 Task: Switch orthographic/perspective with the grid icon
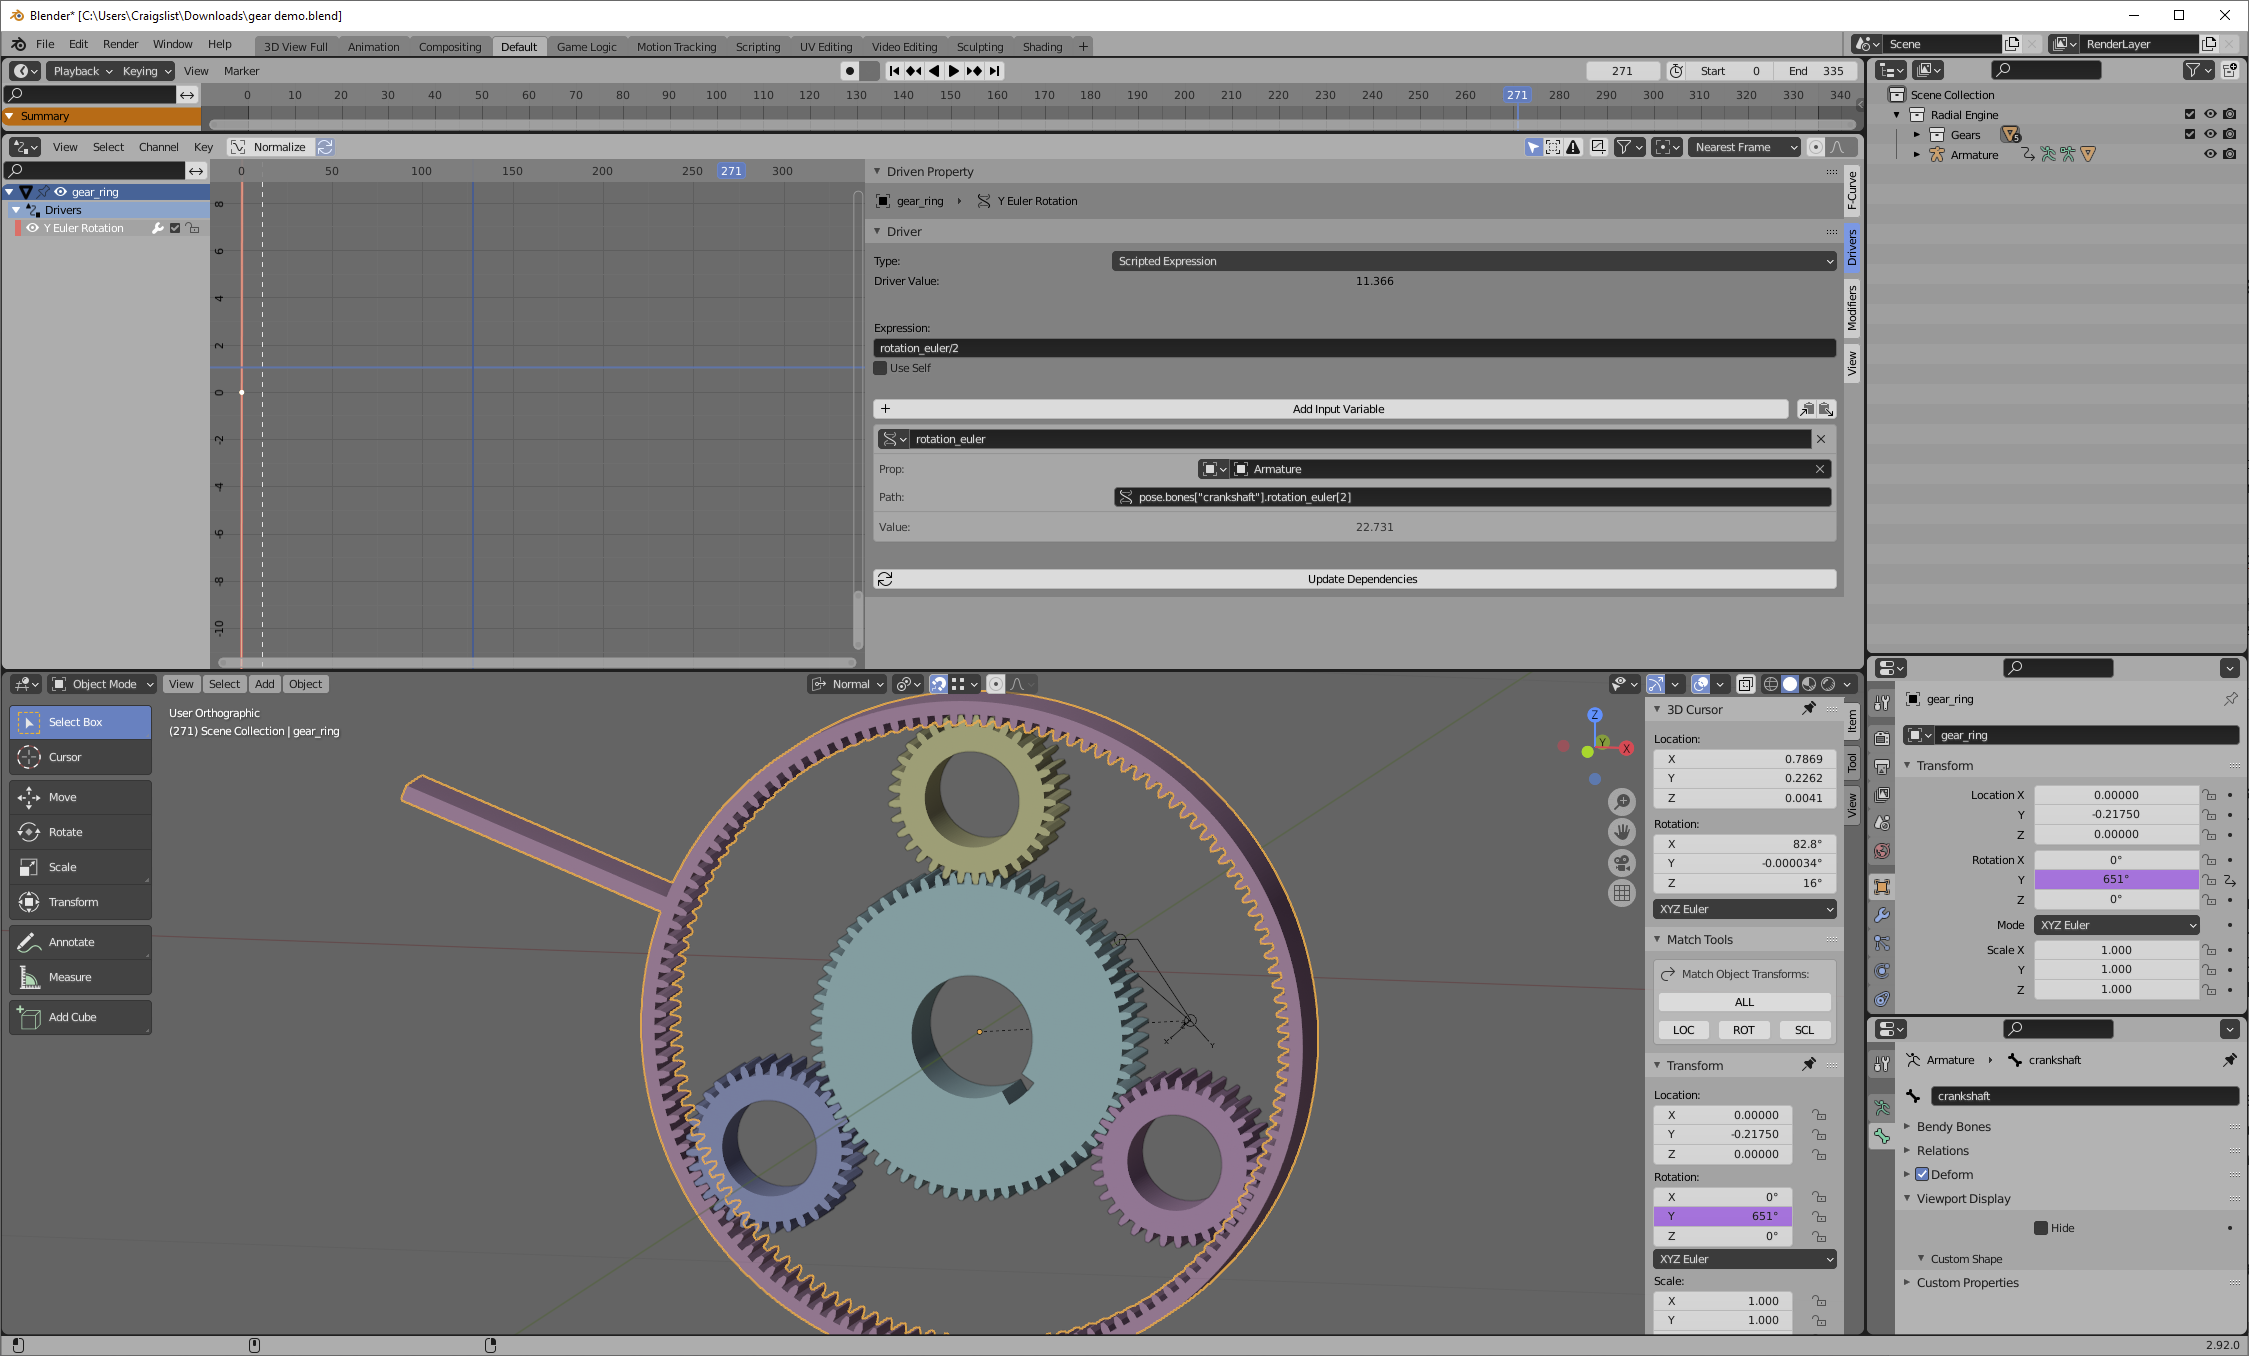click(1621, 893)
